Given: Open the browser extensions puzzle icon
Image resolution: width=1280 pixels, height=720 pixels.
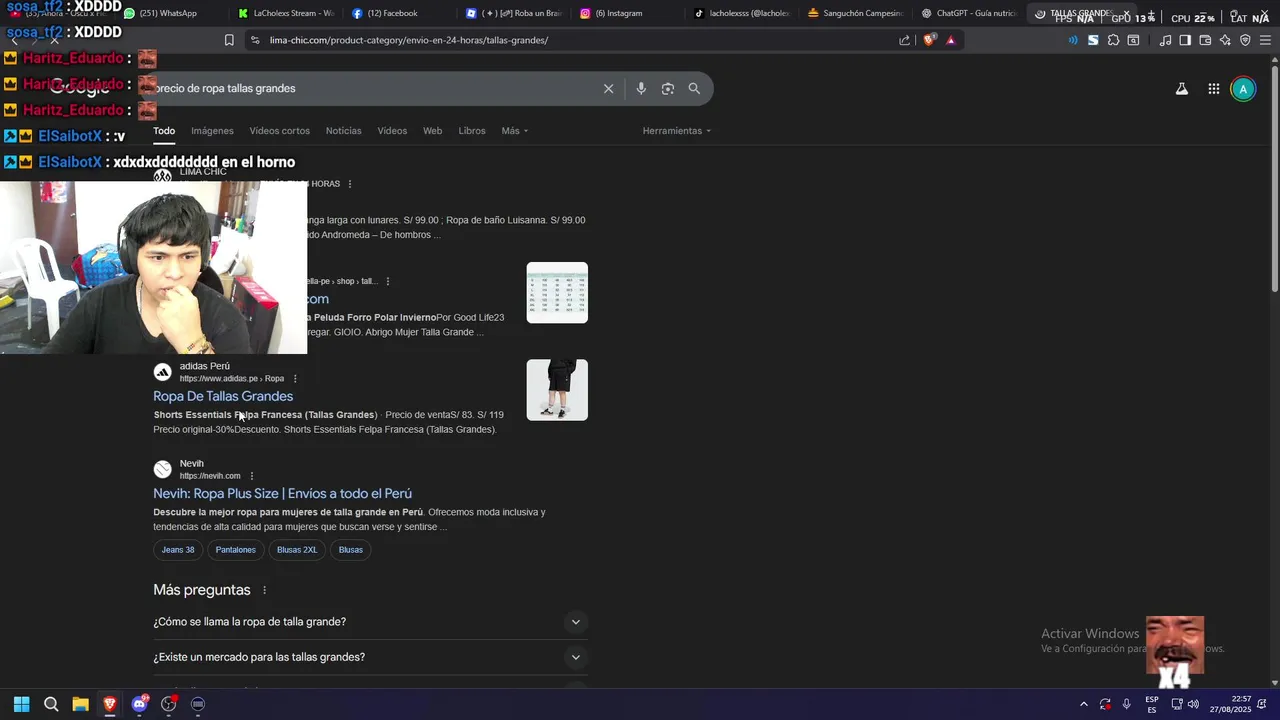Looking at the screenshot, I should click(1113, 40).
